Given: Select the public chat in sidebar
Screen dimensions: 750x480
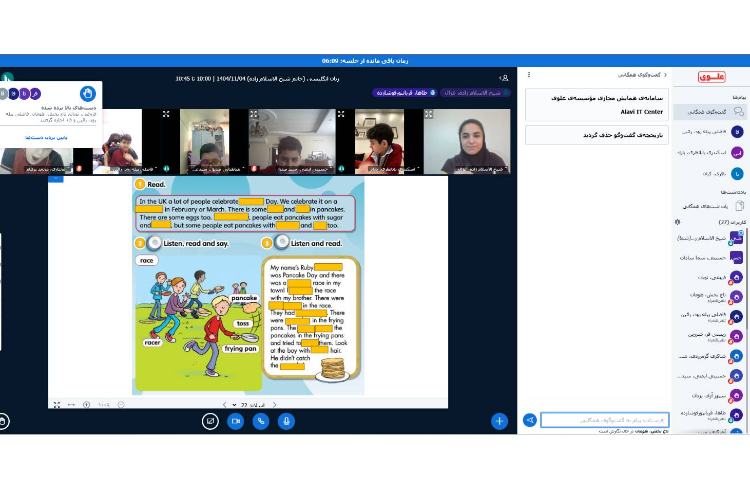Looking at the screenshot, I should point(711,111).
